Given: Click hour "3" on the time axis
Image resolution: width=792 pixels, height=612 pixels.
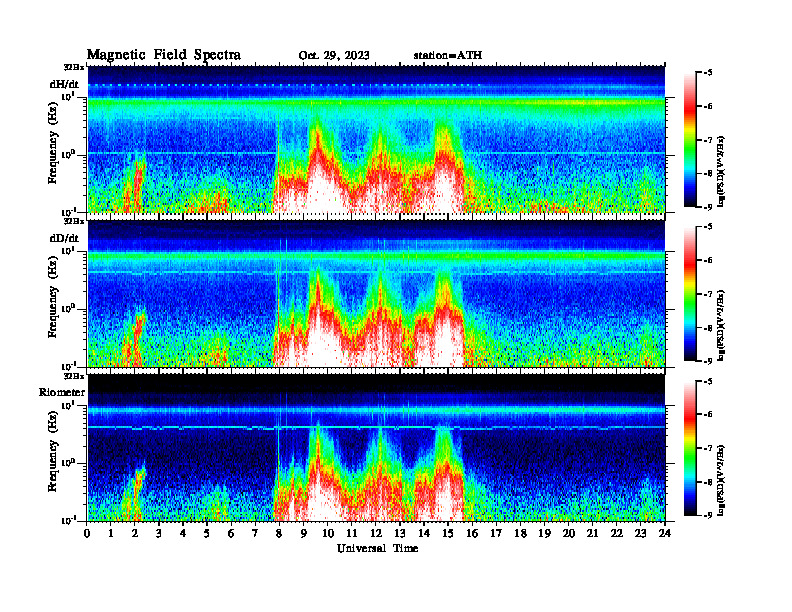Looking at the screenshot, I should click(x=159, y=533).
